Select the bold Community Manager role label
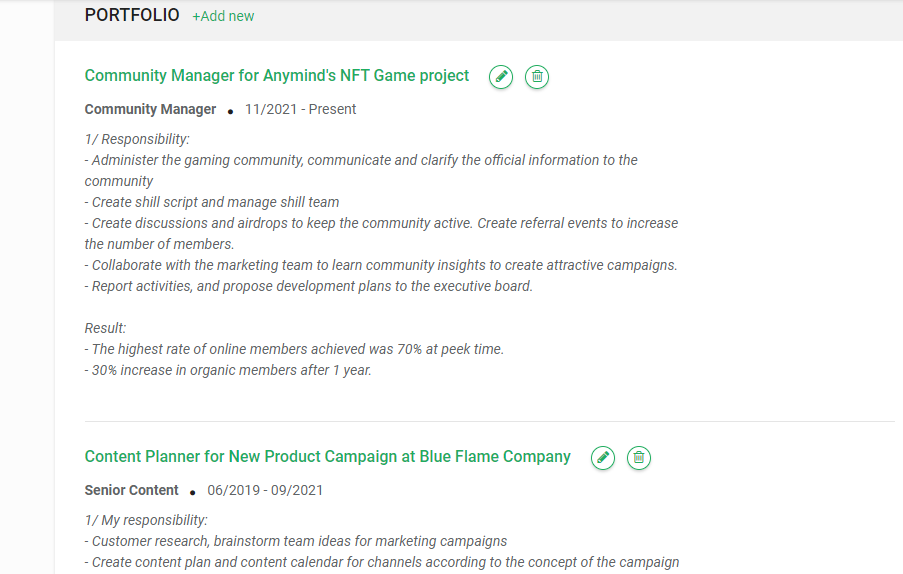This screenshot has width=903, height=574. click(x=150, y=109)
